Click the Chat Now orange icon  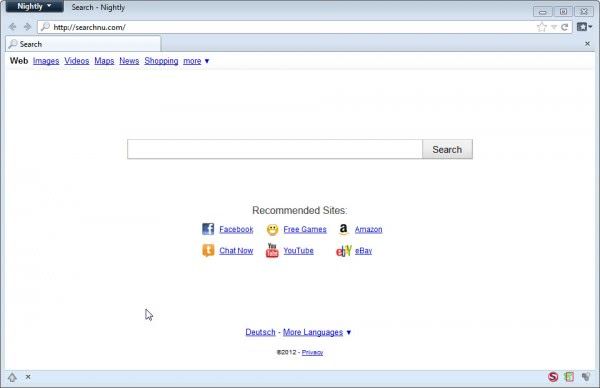point(208,251)
